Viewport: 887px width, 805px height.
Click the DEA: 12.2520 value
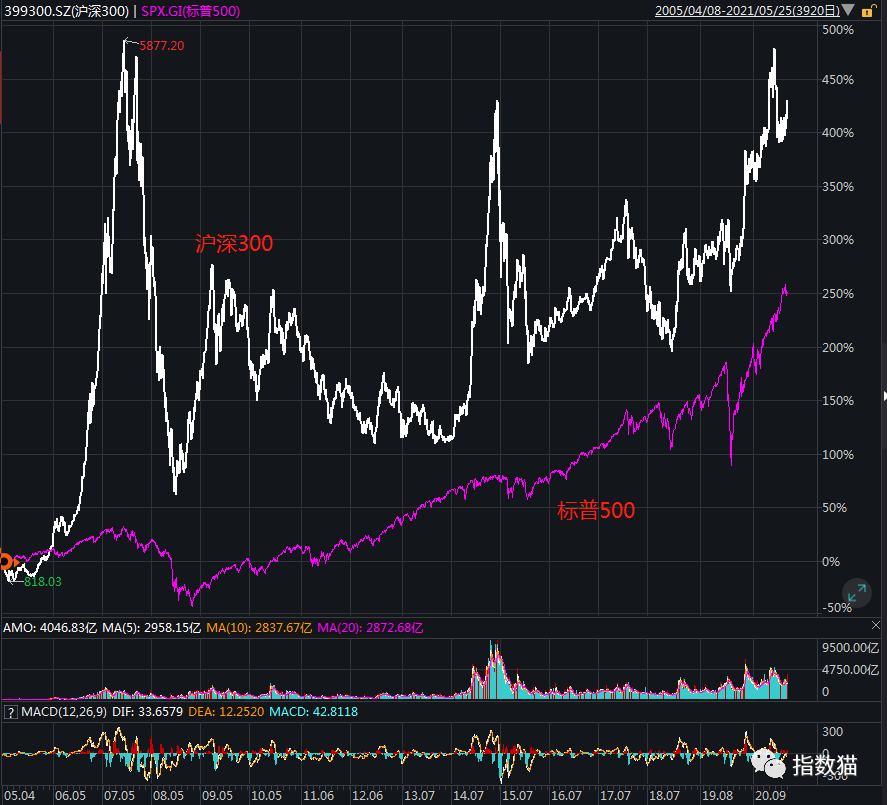[x=226, y=712]
